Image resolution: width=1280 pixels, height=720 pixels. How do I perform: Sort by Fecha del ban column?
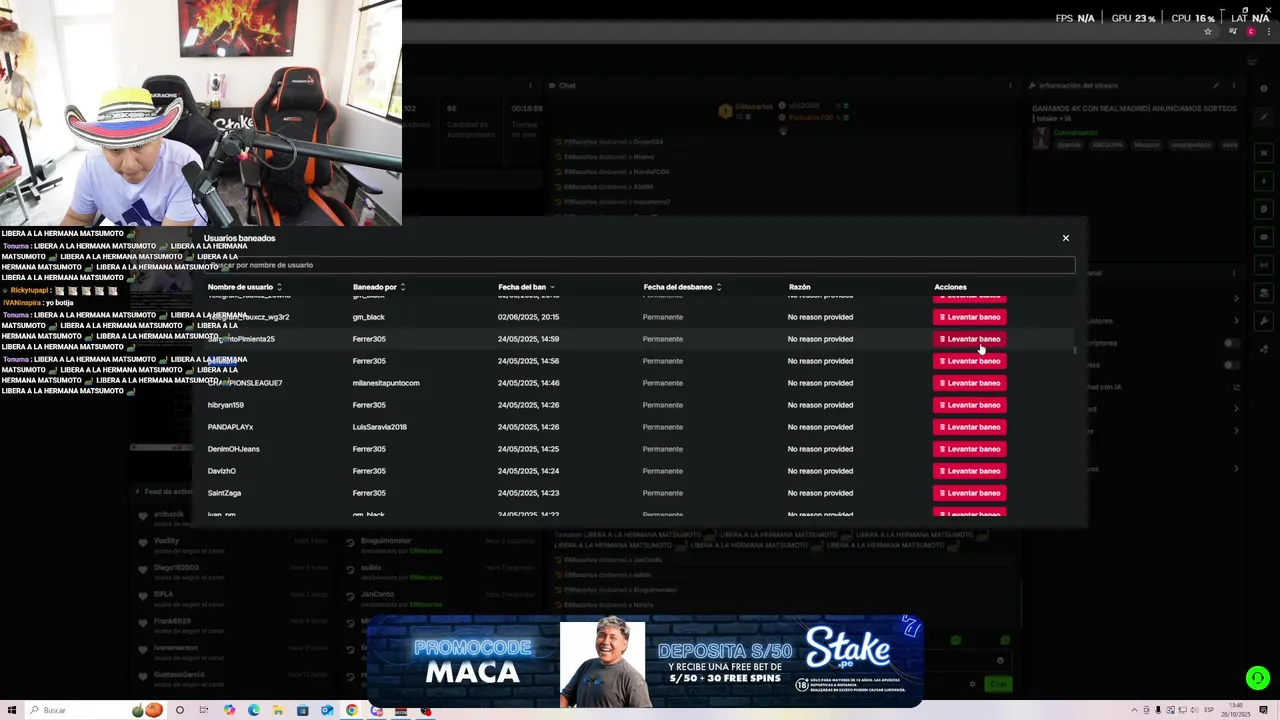(x=526, y=287)
